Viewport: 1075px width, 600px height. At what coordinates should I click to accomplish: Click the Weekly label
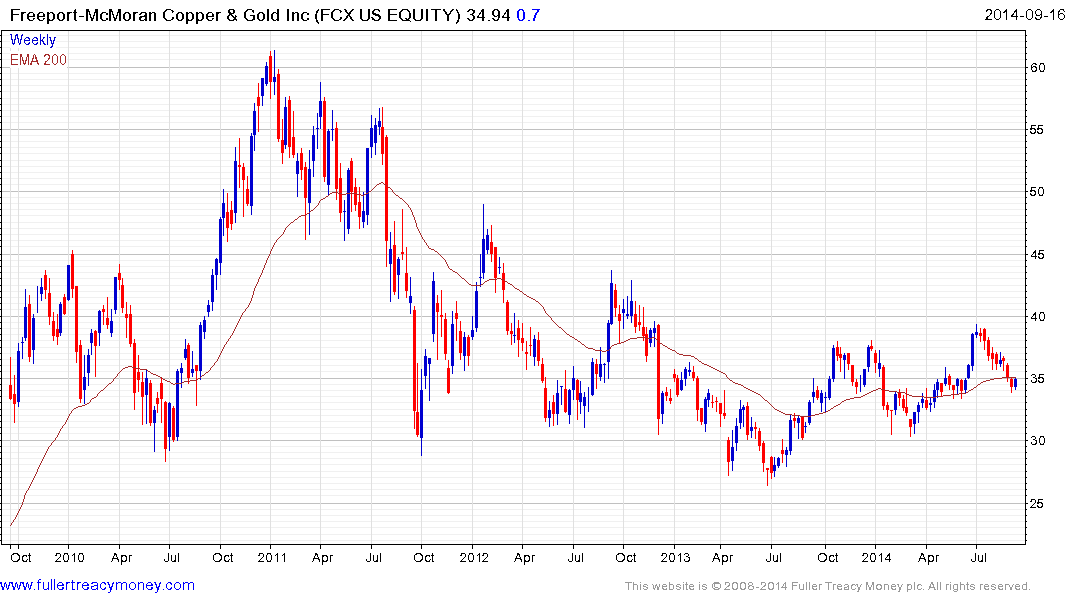[33, 40]
